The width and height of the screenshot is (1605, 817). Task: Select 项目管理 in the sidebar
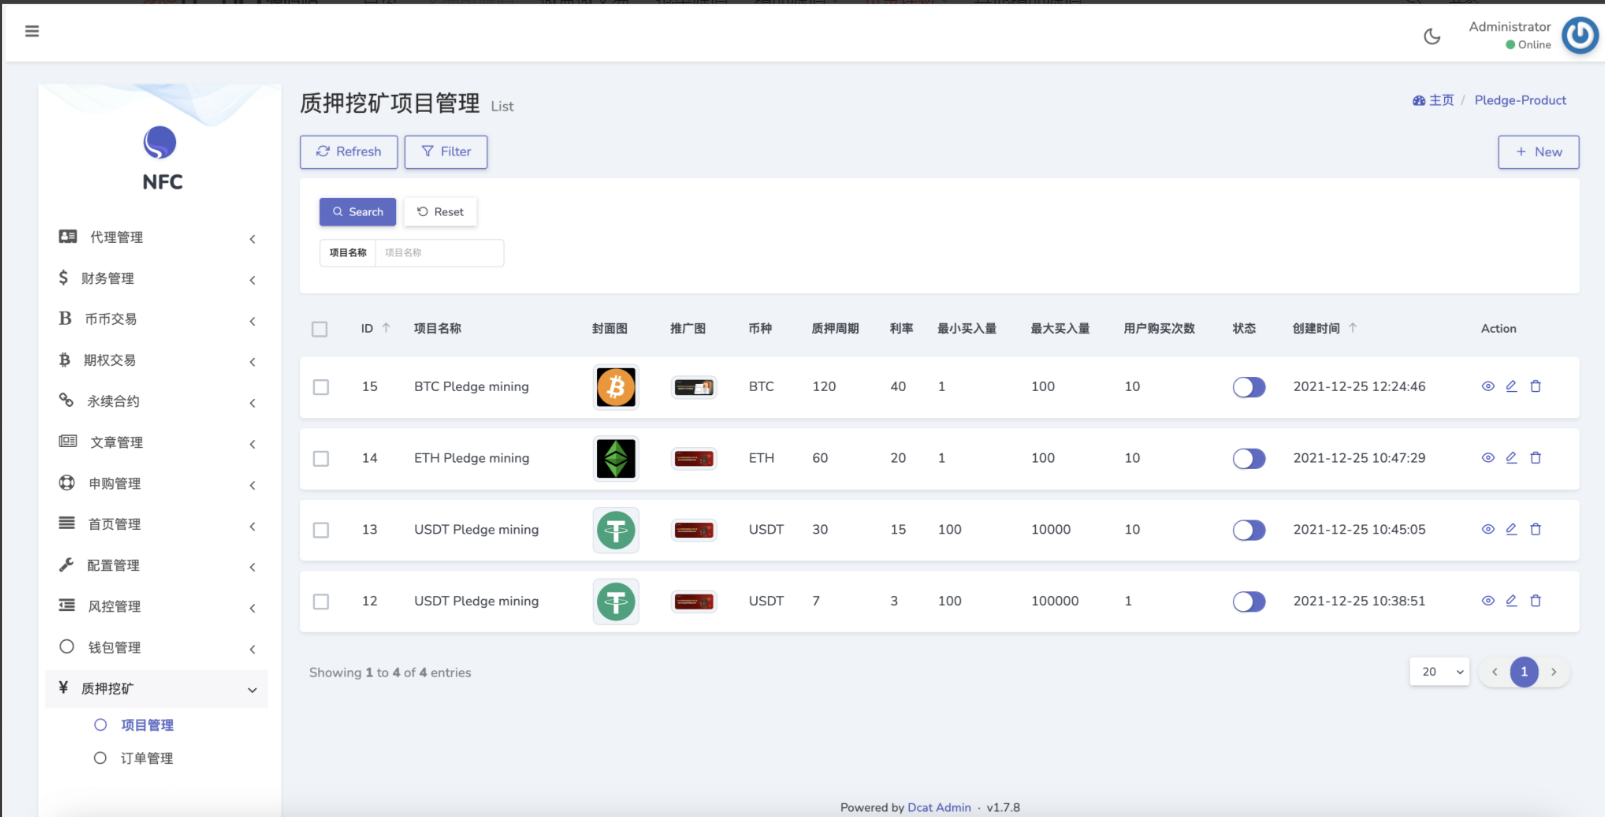coord(147,726)
